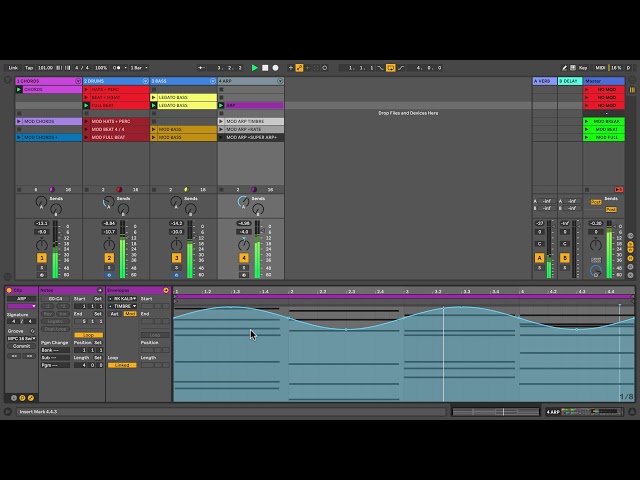Open the MPC 16 Swing groove dropdown
Screen dimensions: 640x480
coord(21,338)
